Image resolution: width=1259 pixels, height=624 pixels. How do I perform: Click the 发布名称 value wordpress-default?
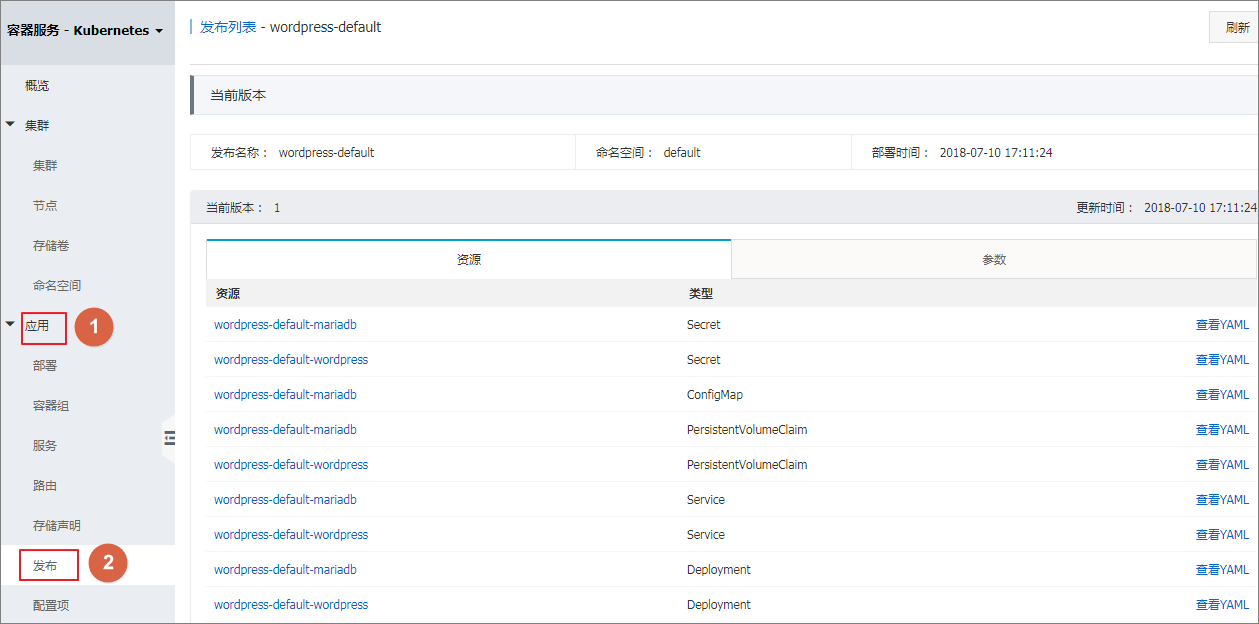[x=326, y=153]
